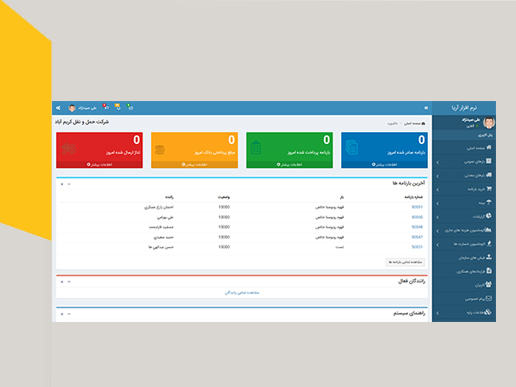
Task: Click the user name text beside the top bar avatar
Action: tap(87, 108)
